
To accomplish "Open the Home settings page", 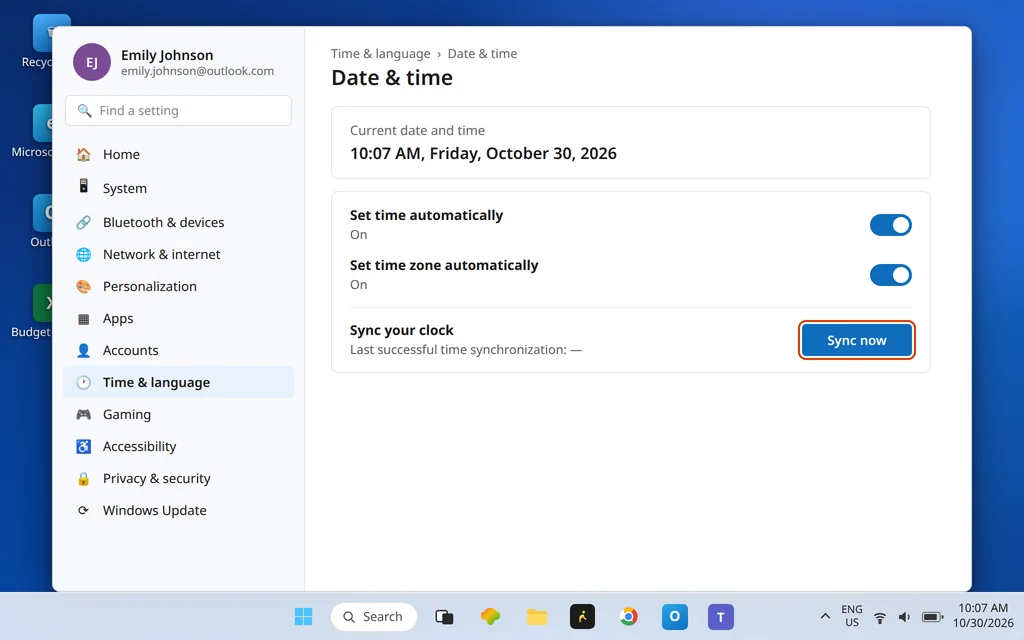I will tap(178, 155).
